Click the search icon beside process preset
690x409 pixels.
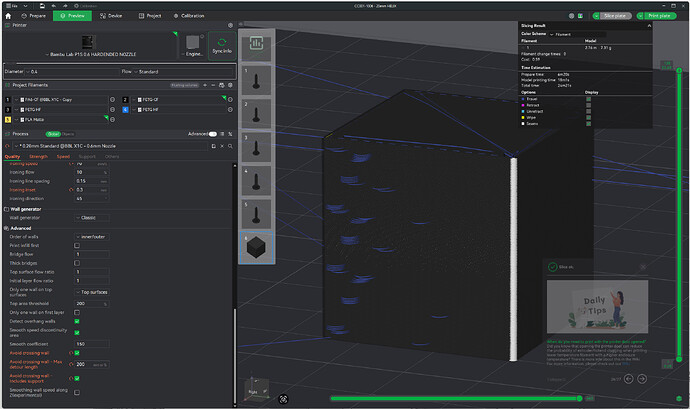(230, 146)
